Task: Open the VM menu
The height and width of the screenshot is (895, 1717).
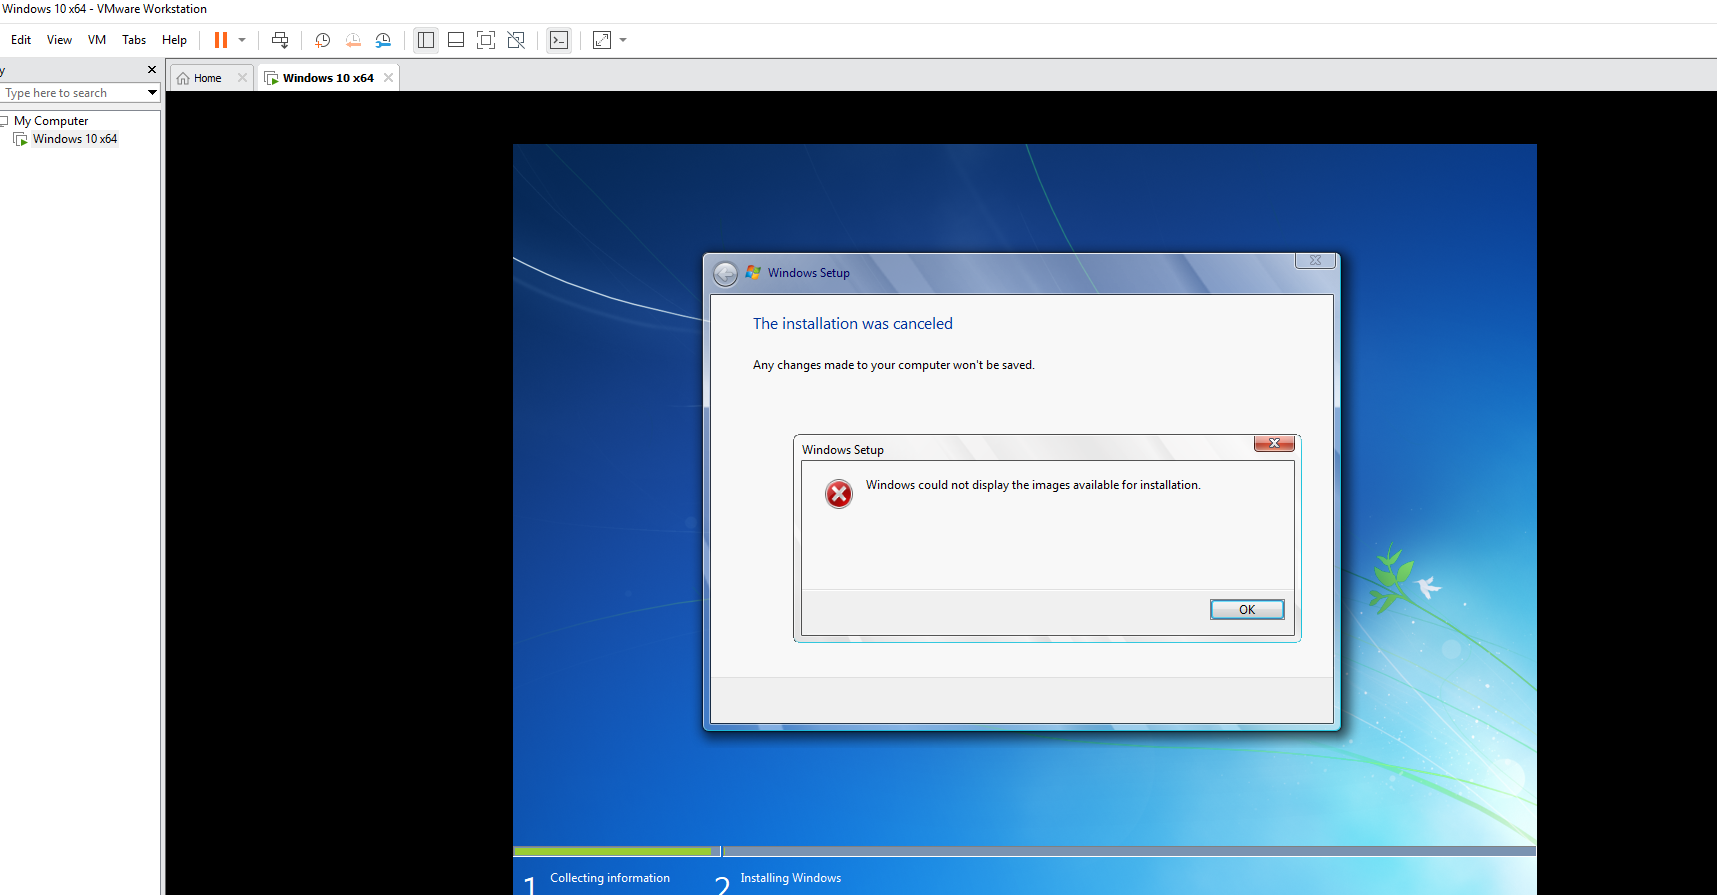Action: pyautogui.click(x=97, y=40)
